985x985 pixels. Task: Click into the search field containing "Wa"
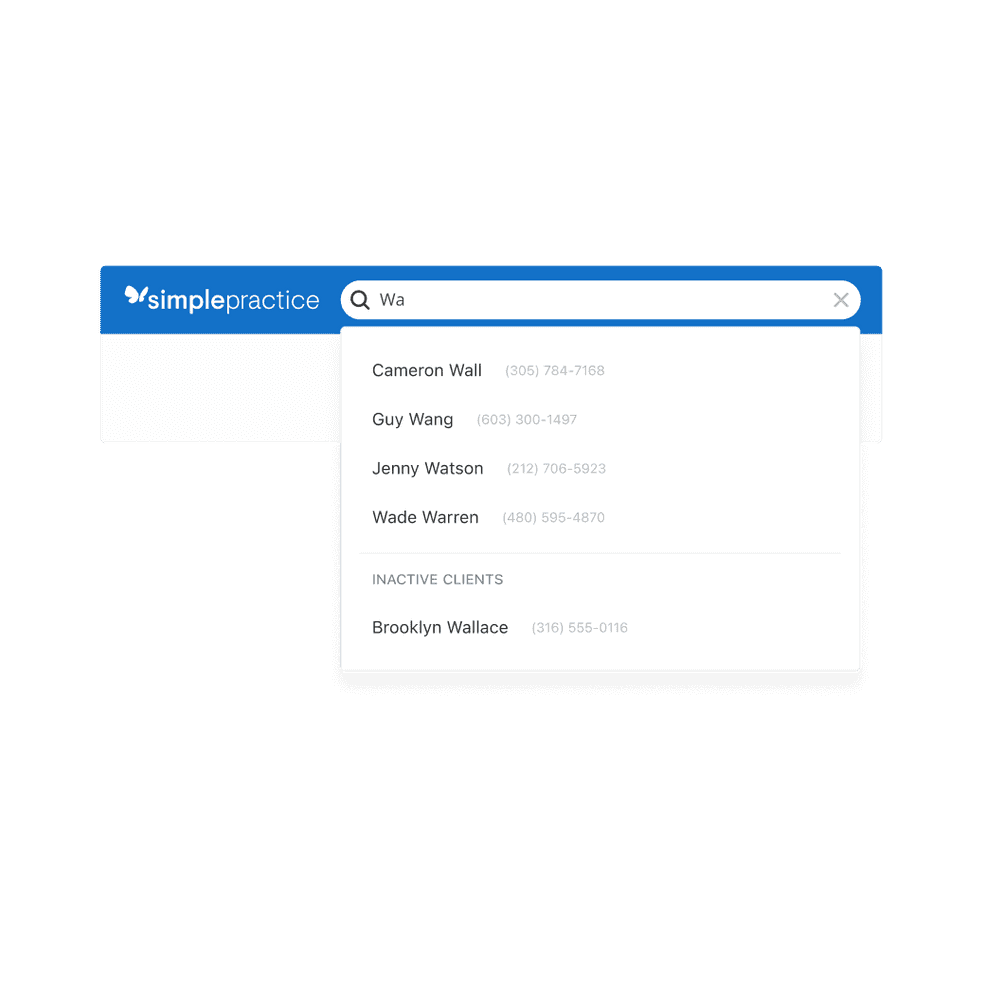[600, 300]
